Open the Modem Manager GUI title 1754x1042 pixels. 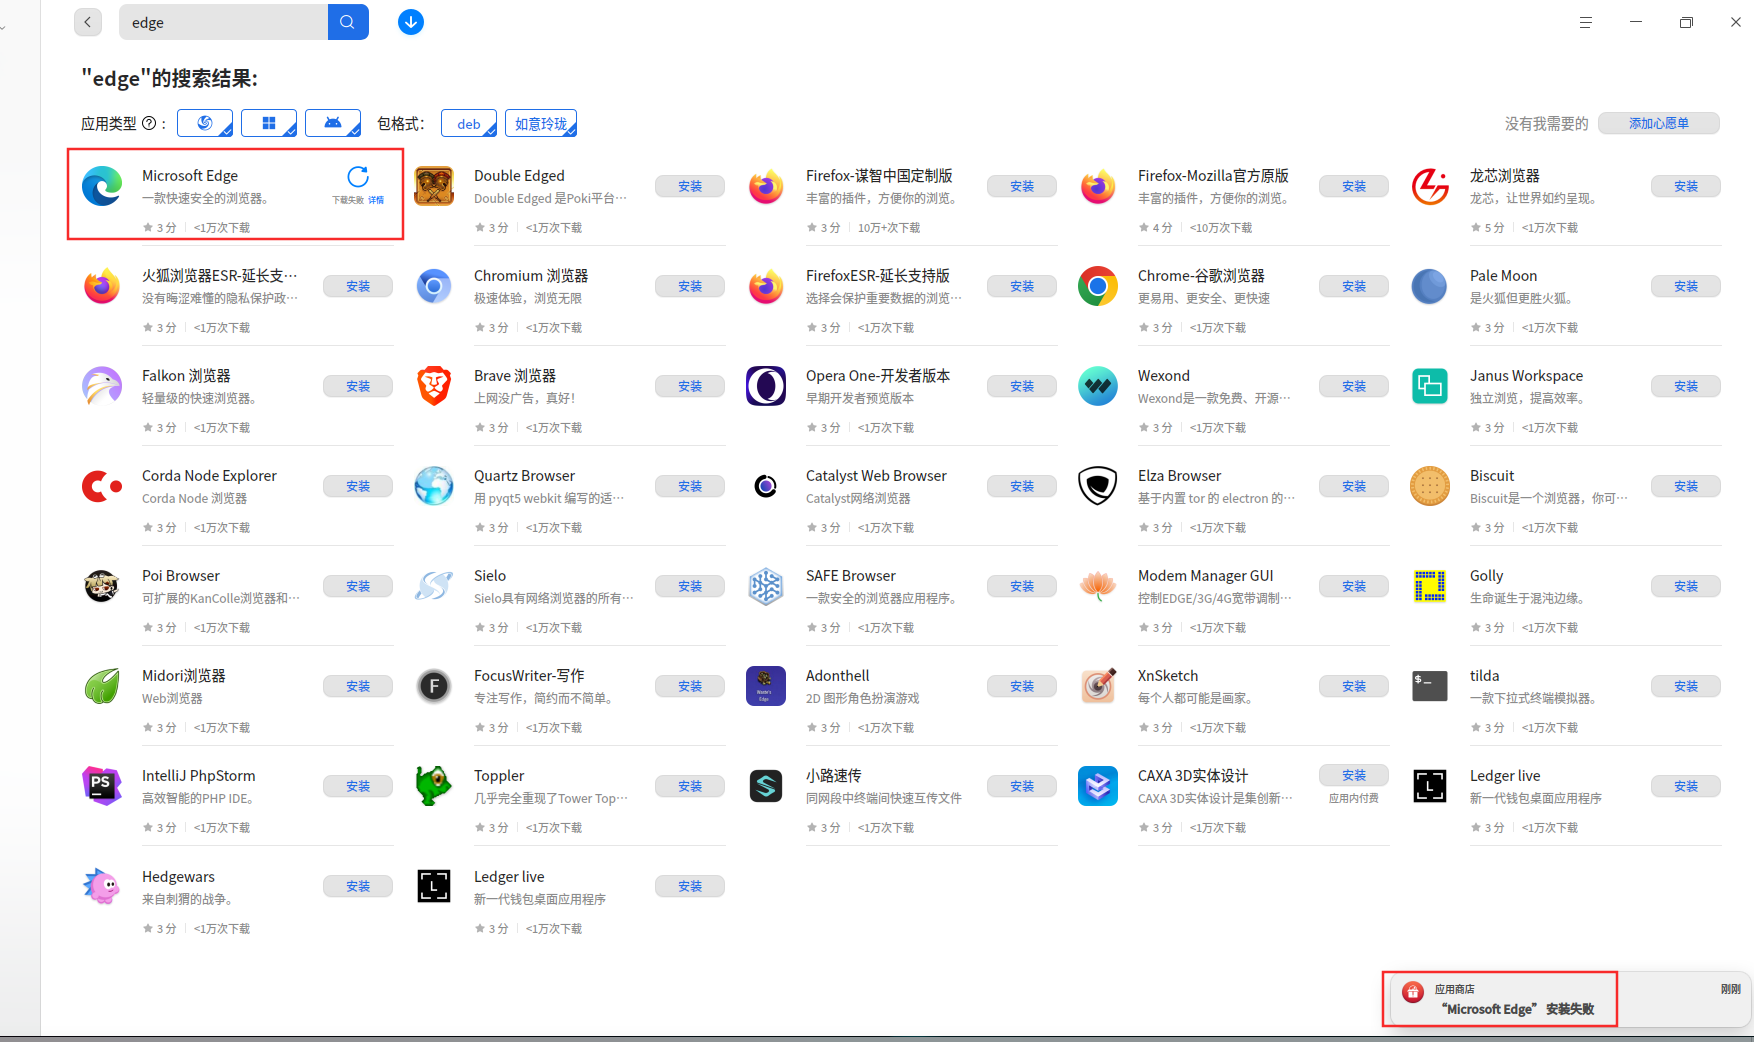(1205, 575)
